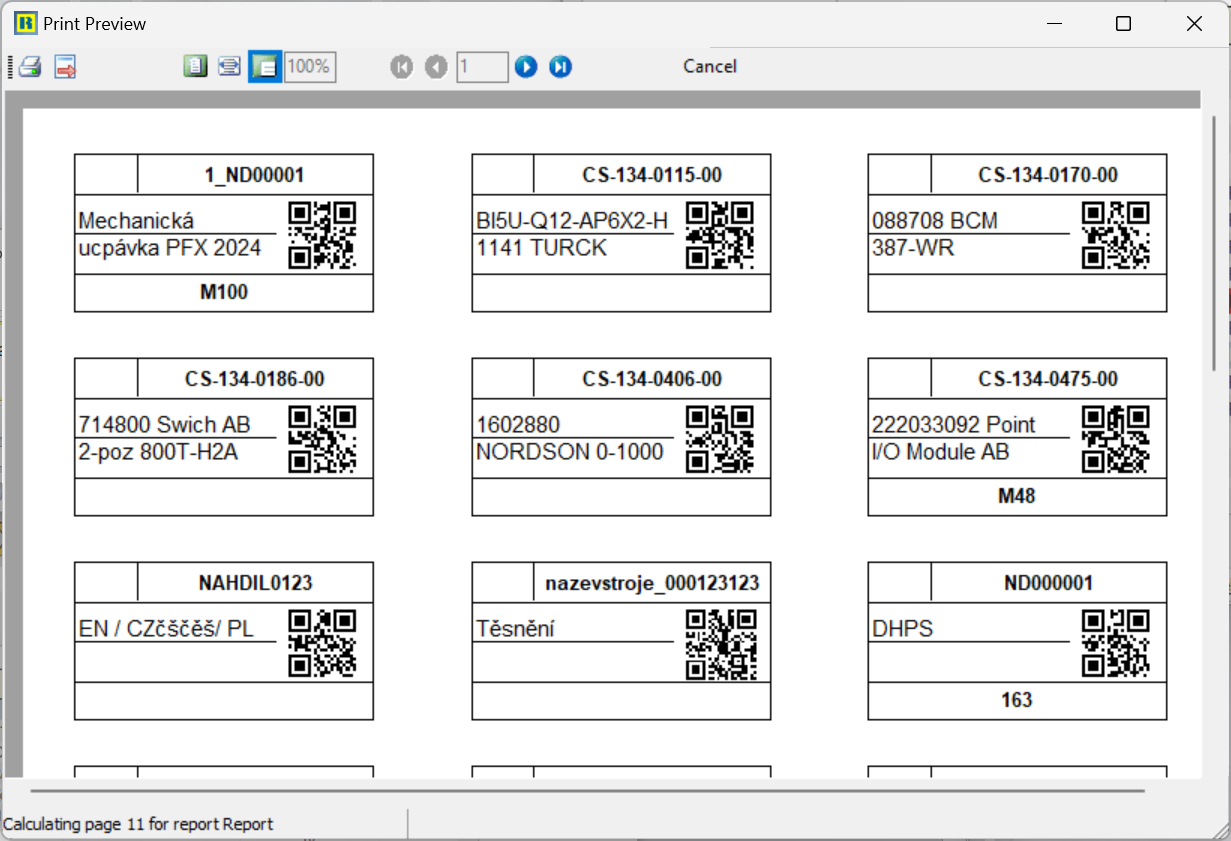Select the whole page view icon

pos(195,67)
